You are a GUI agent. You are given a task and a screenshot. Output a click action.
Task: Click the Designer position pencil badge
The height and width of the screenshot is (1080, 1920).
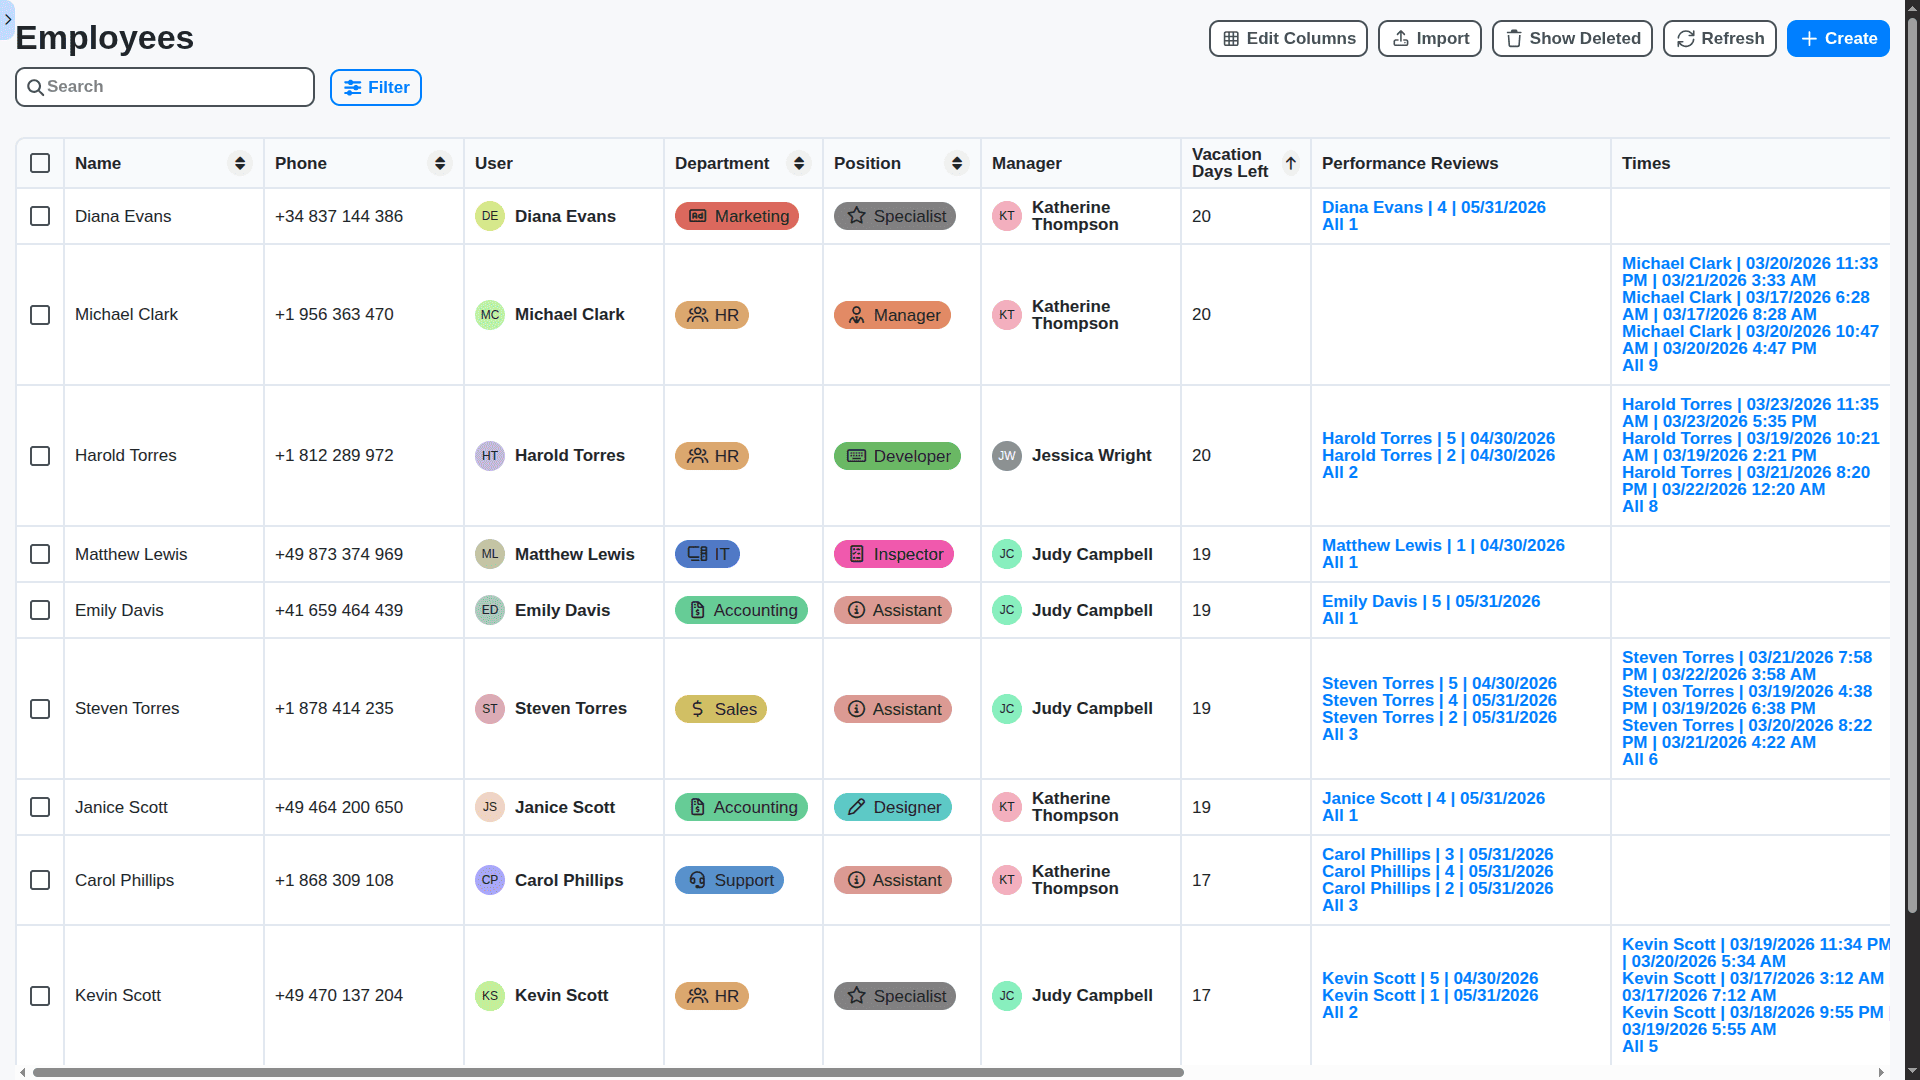[893, 807]
